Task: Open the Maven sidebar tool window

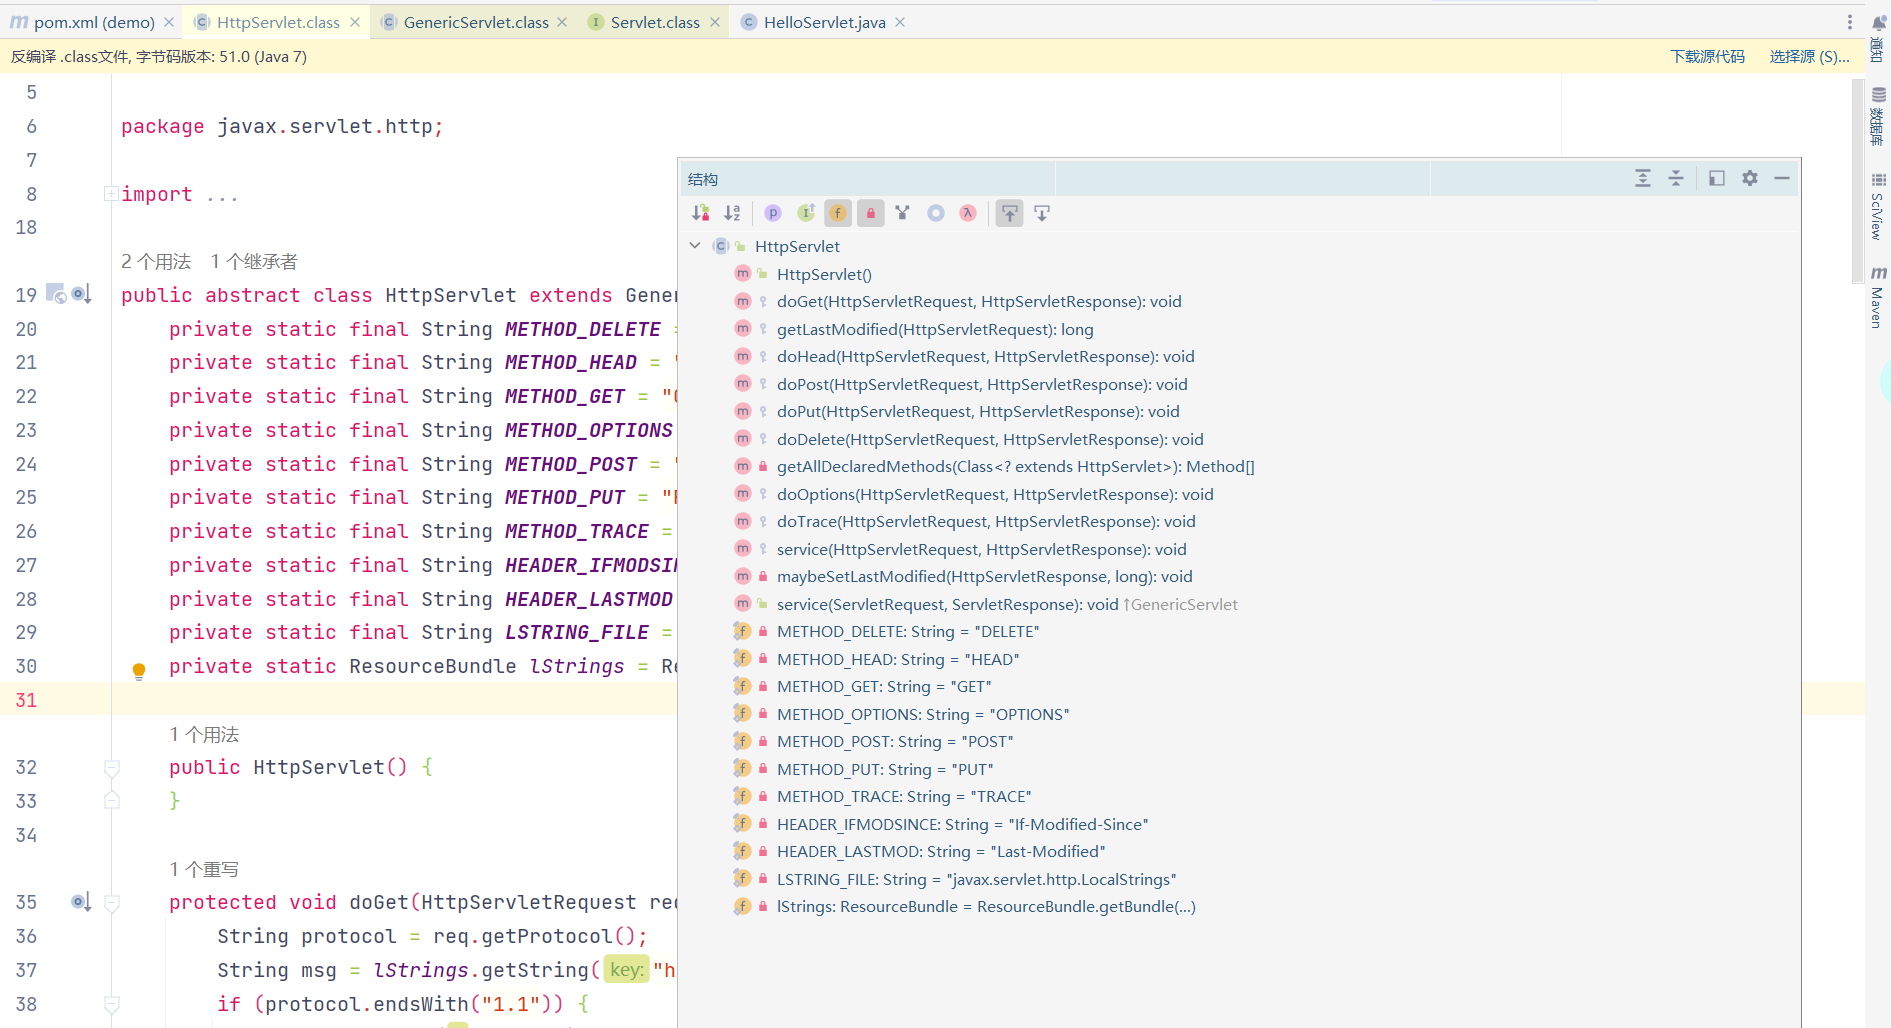Action: pyautogui.click(x=1879, y=297)
